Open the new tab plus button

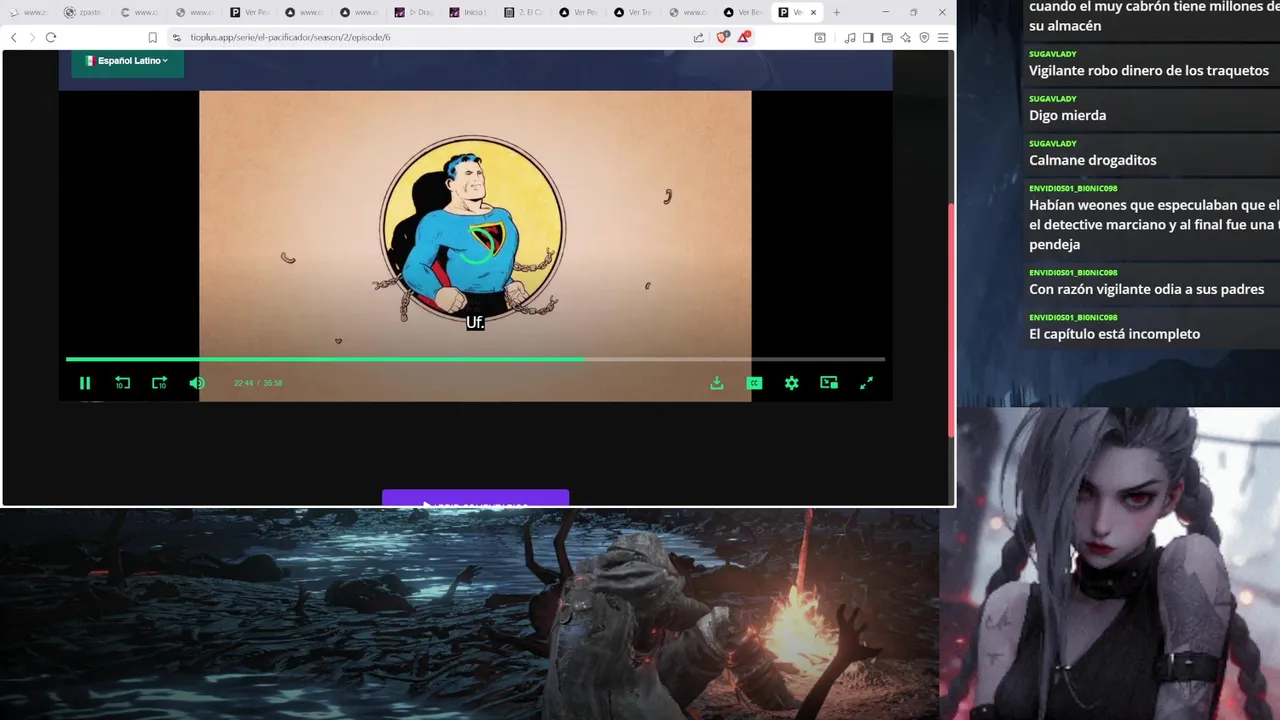point(837,12)
